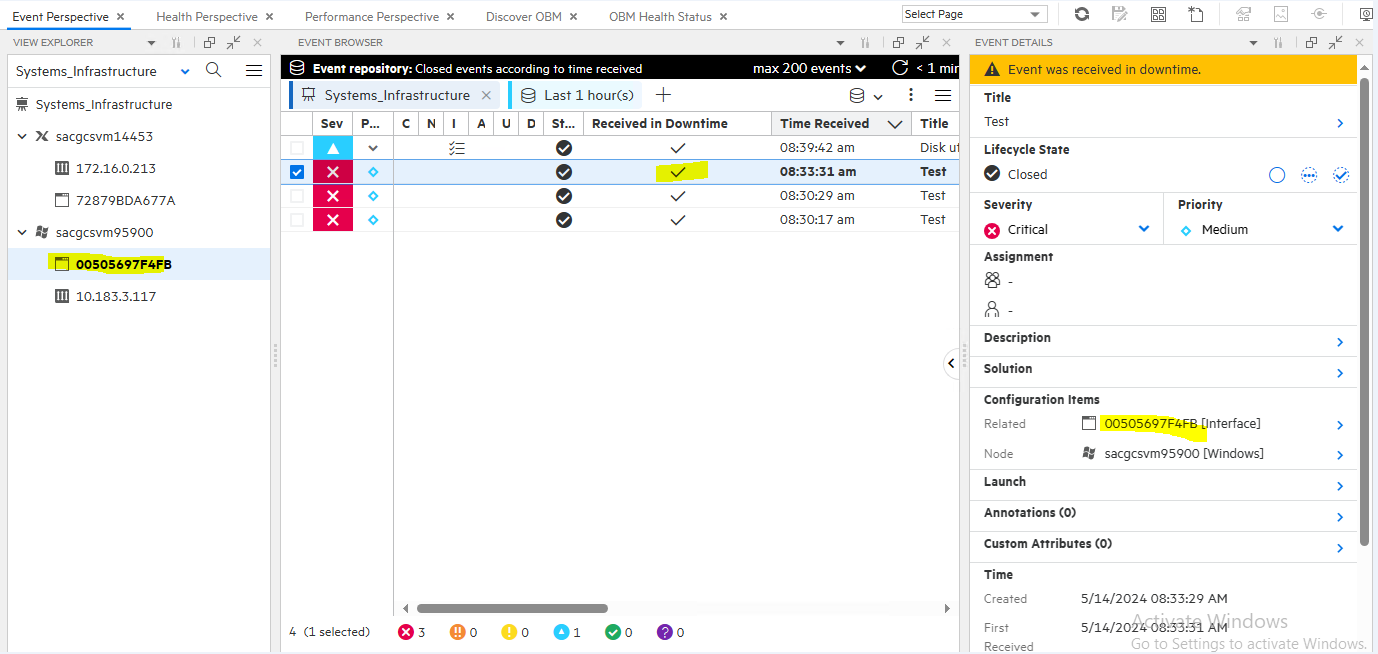Screen dimensions: 1378x654
Task: Open the new page icon in the top toolbar
Action: [x=1195, y=14]
